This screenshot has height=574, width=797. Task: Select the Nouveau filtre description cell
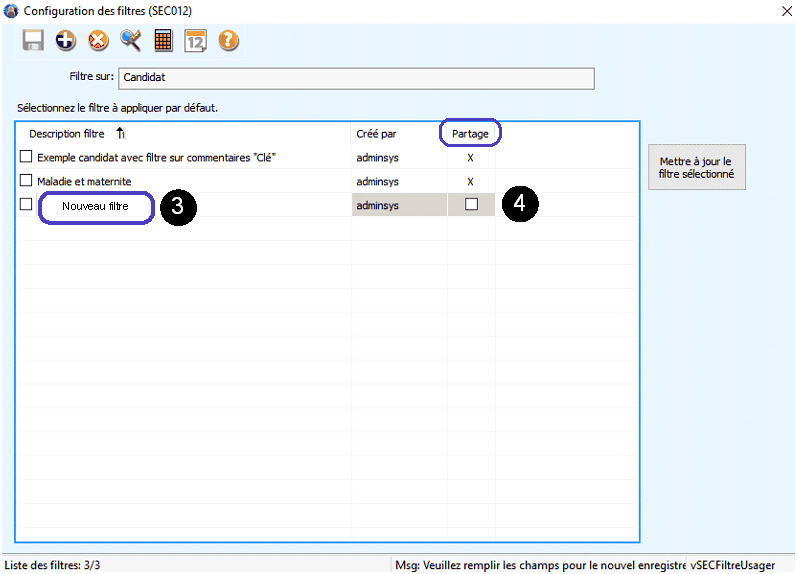95,207
